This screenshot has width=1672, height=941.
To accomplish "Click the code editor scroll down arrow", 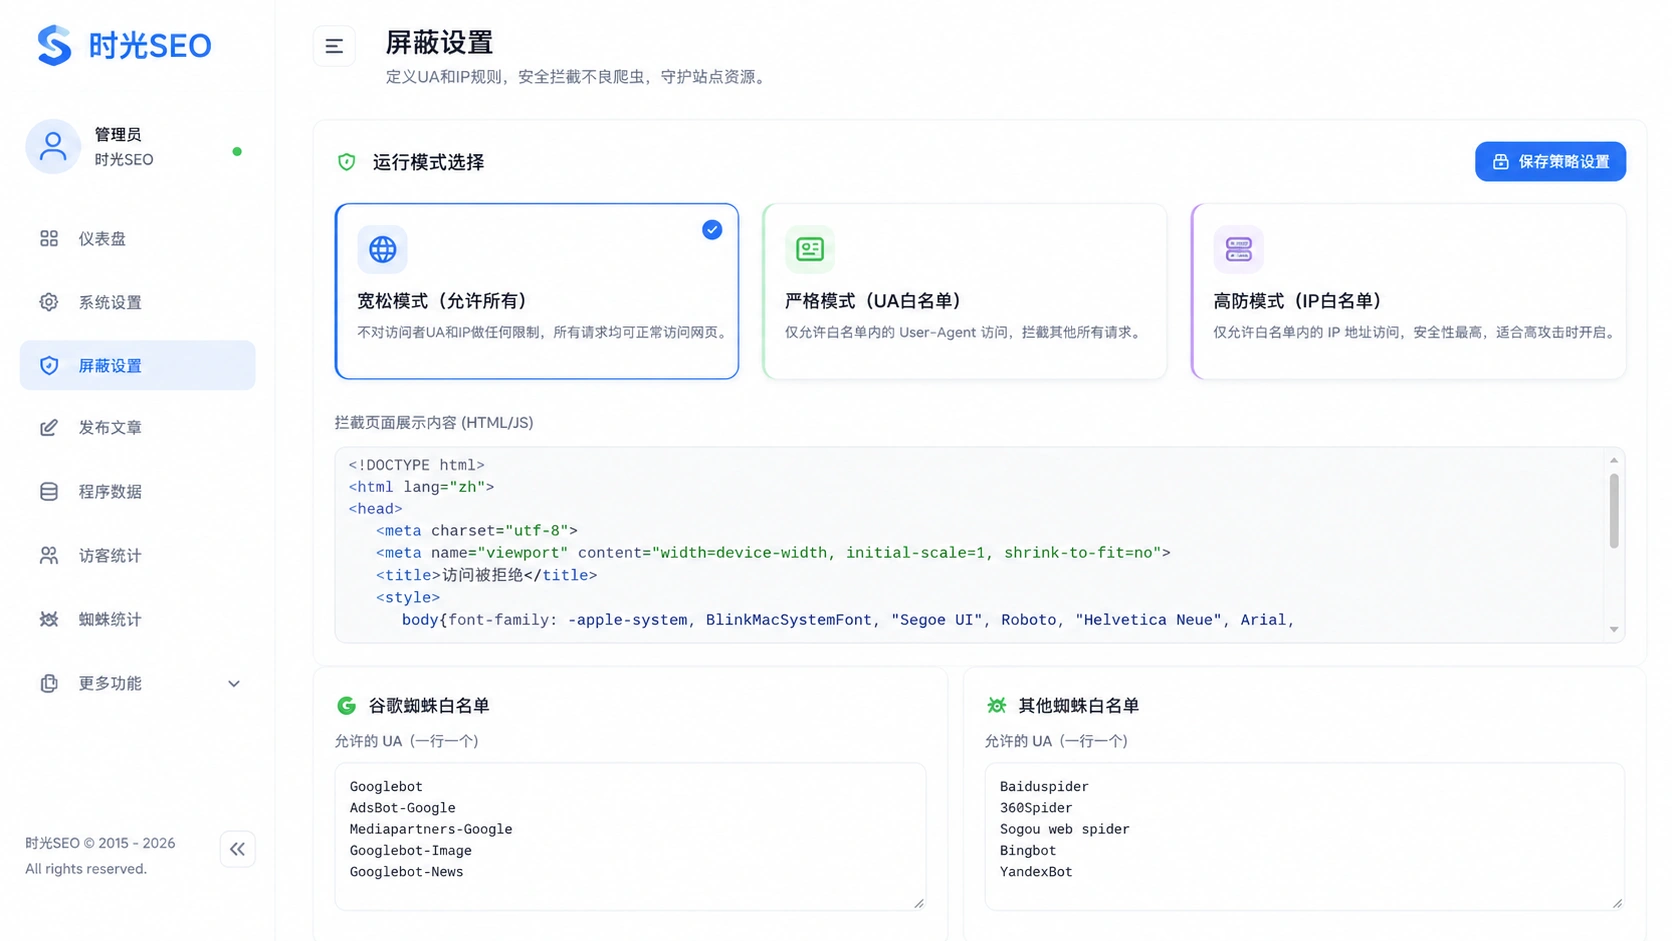I will (x=1614, y=630).
